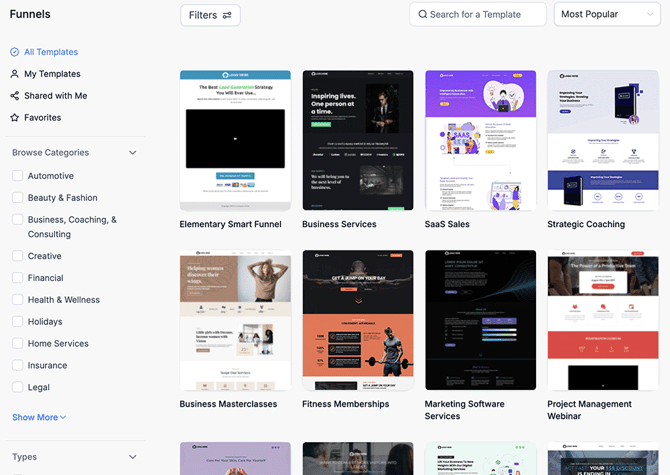Expand categories with Show More
670x475 pixels.
point(39,417)
